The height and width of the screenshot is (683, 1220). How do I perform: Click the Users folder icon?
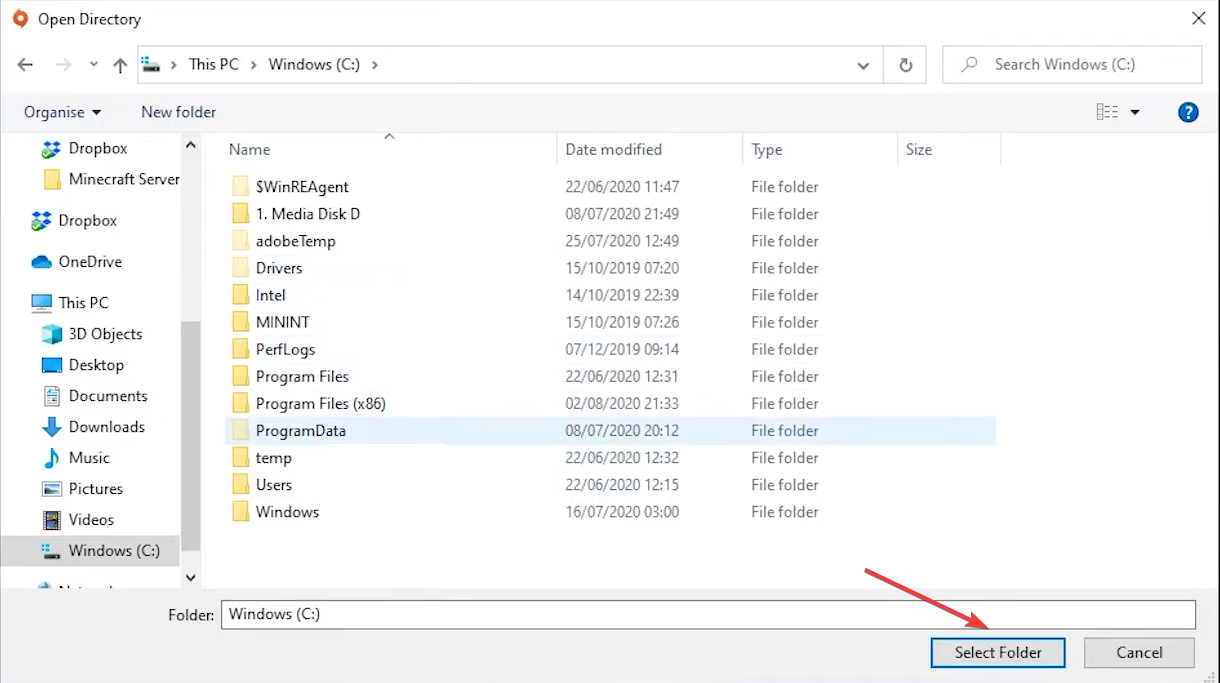pos(240,484)
